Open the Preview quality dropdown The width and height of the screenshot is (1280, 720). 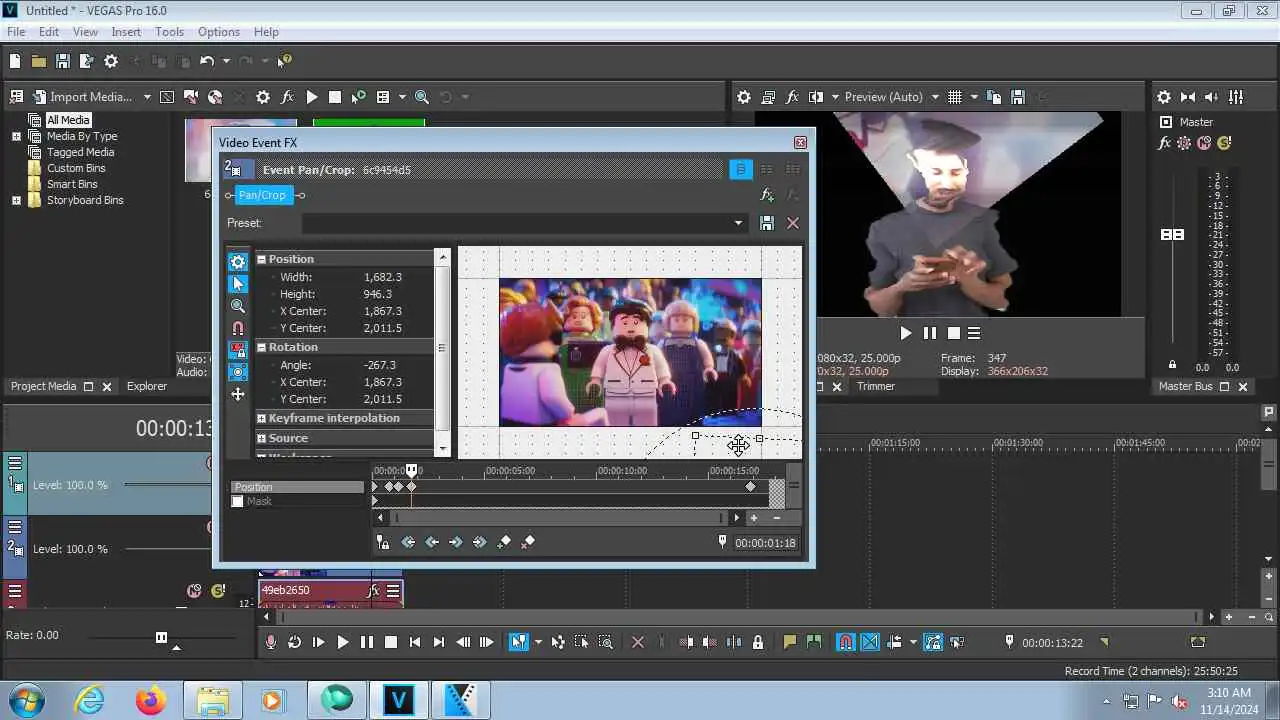click(935, 97)
